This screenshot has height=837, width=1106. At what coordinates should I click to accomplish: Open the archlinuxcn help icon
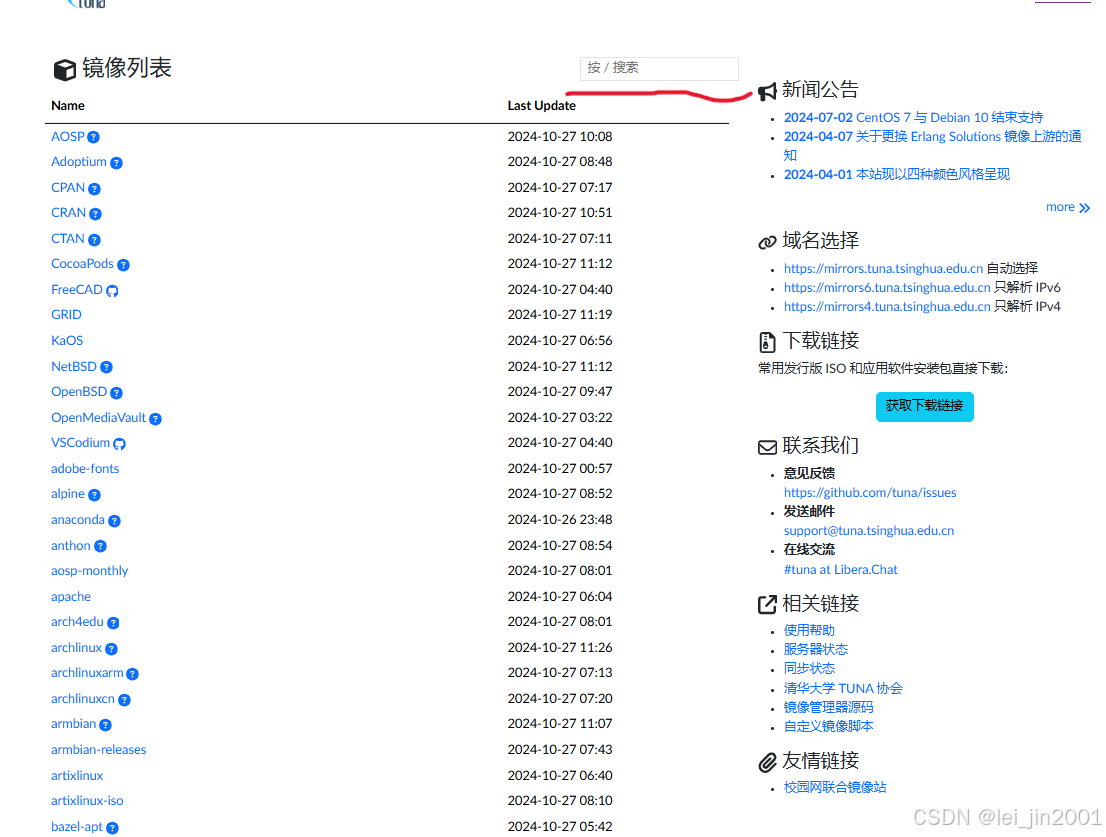(x=124, y=700)
